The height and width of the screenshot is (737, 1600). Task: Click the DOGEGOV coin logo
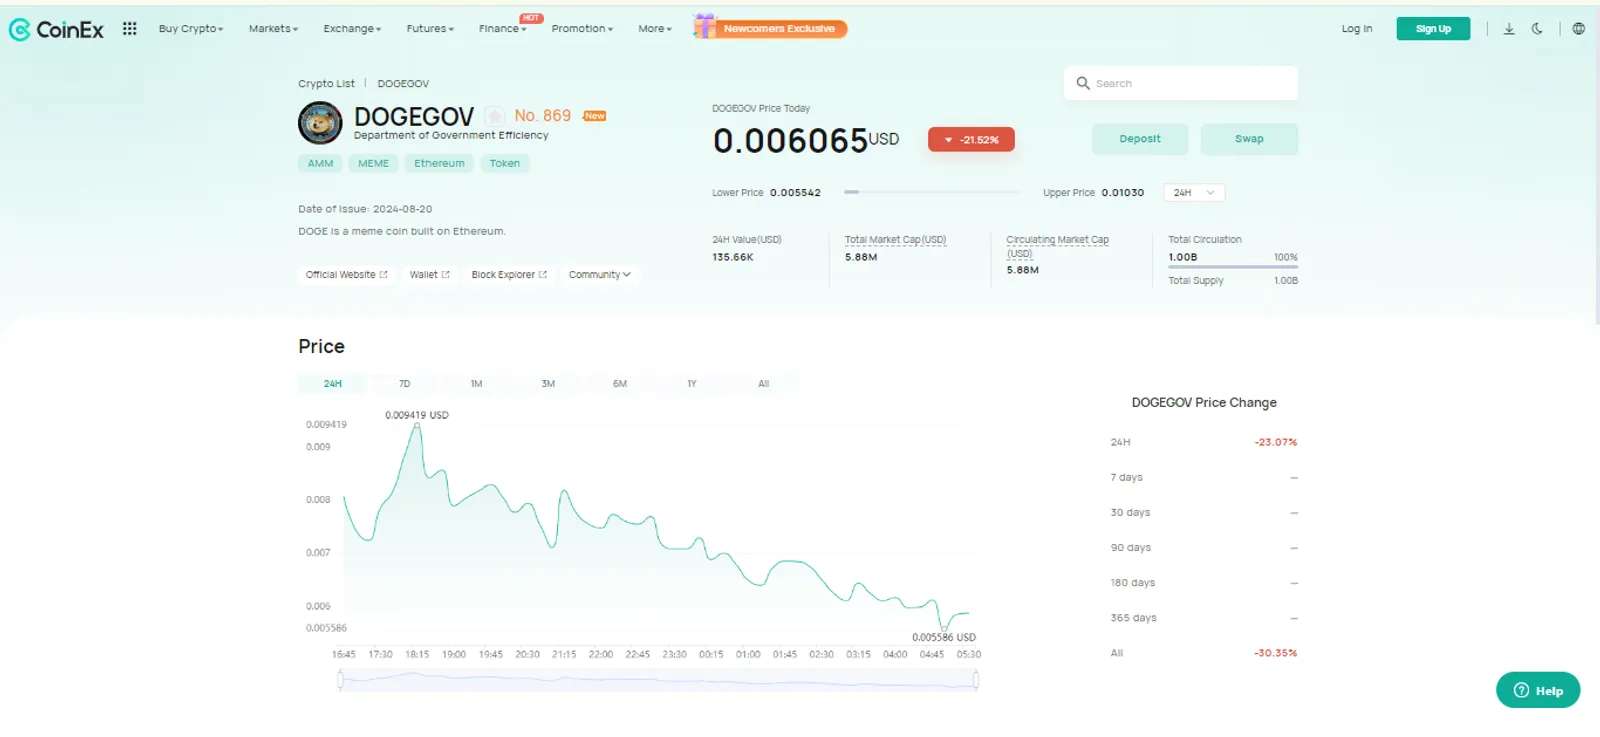(x=320, y=123)
